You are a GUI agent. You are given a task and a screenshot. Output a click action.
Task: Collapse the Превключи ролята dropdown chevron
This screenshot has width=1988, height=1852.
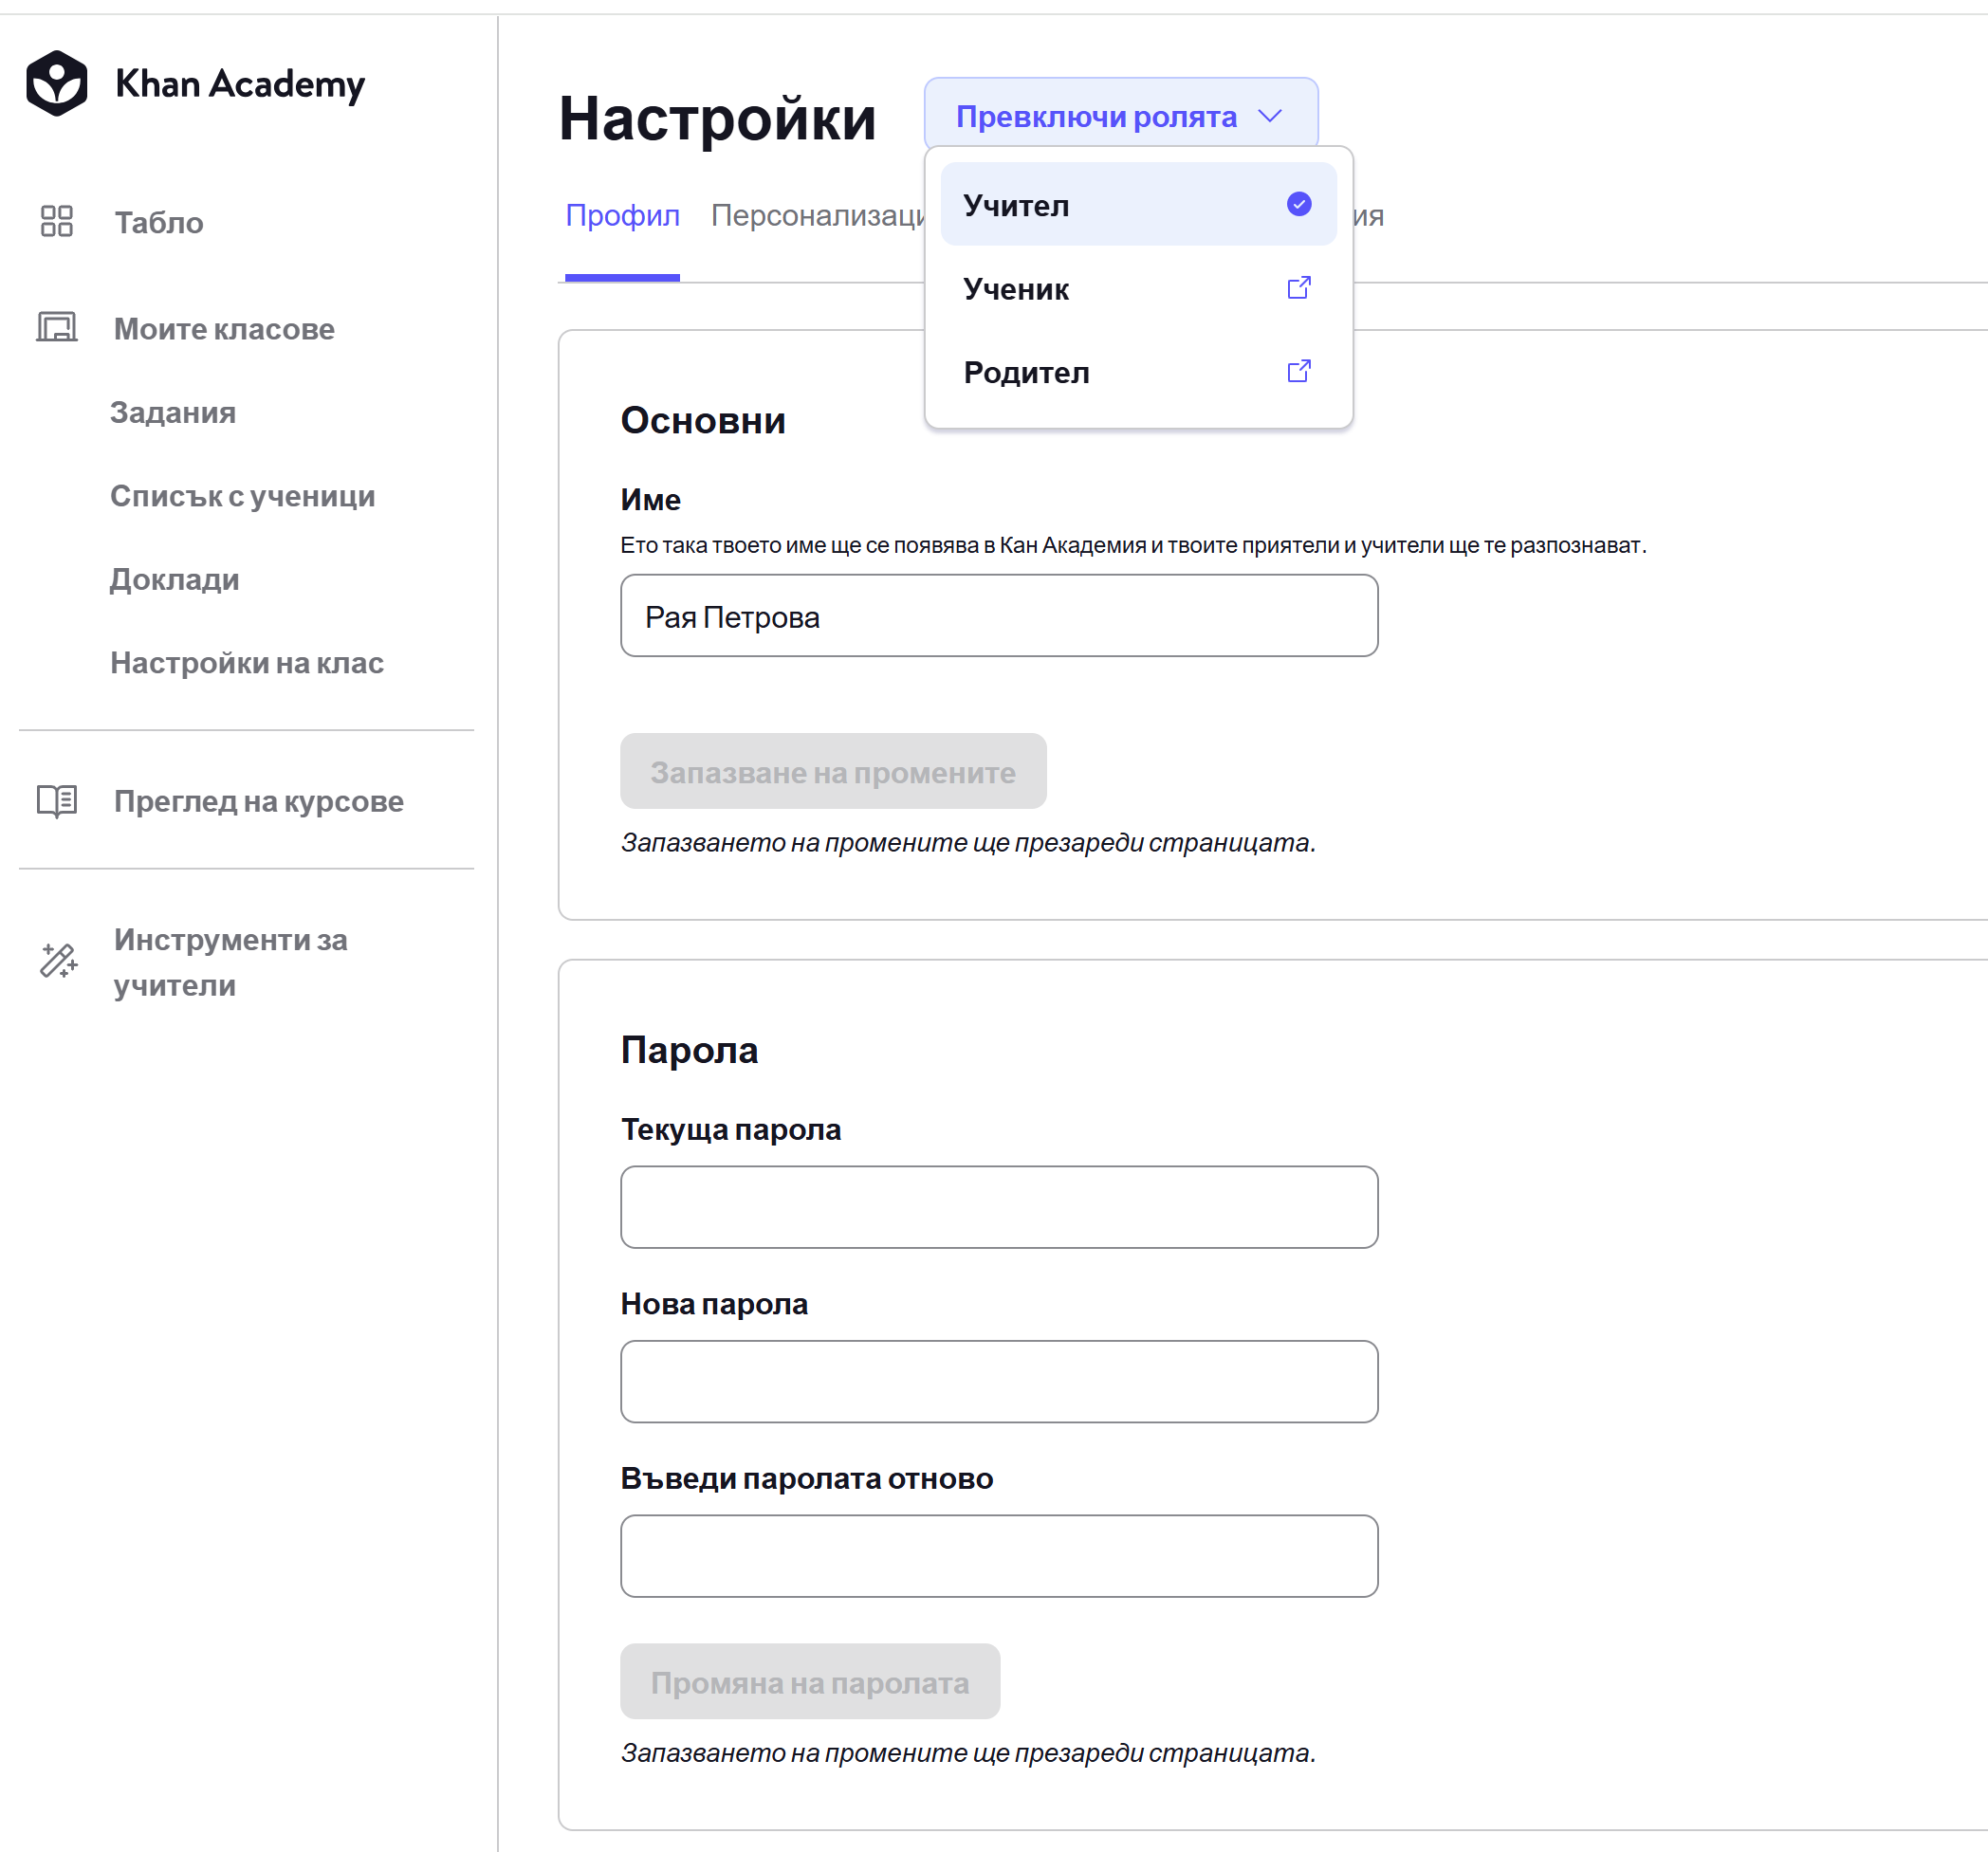click(1270, 116)
